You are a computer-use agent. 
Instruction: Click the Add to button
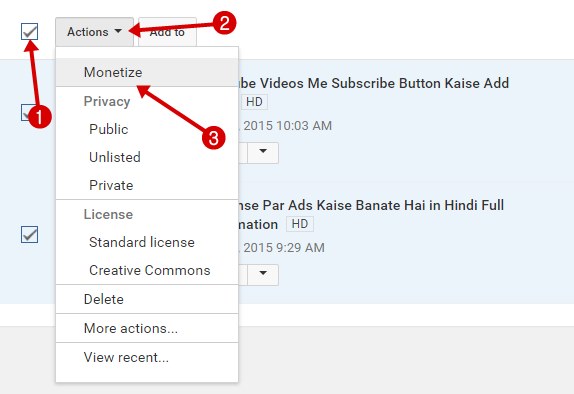(167, 32)
